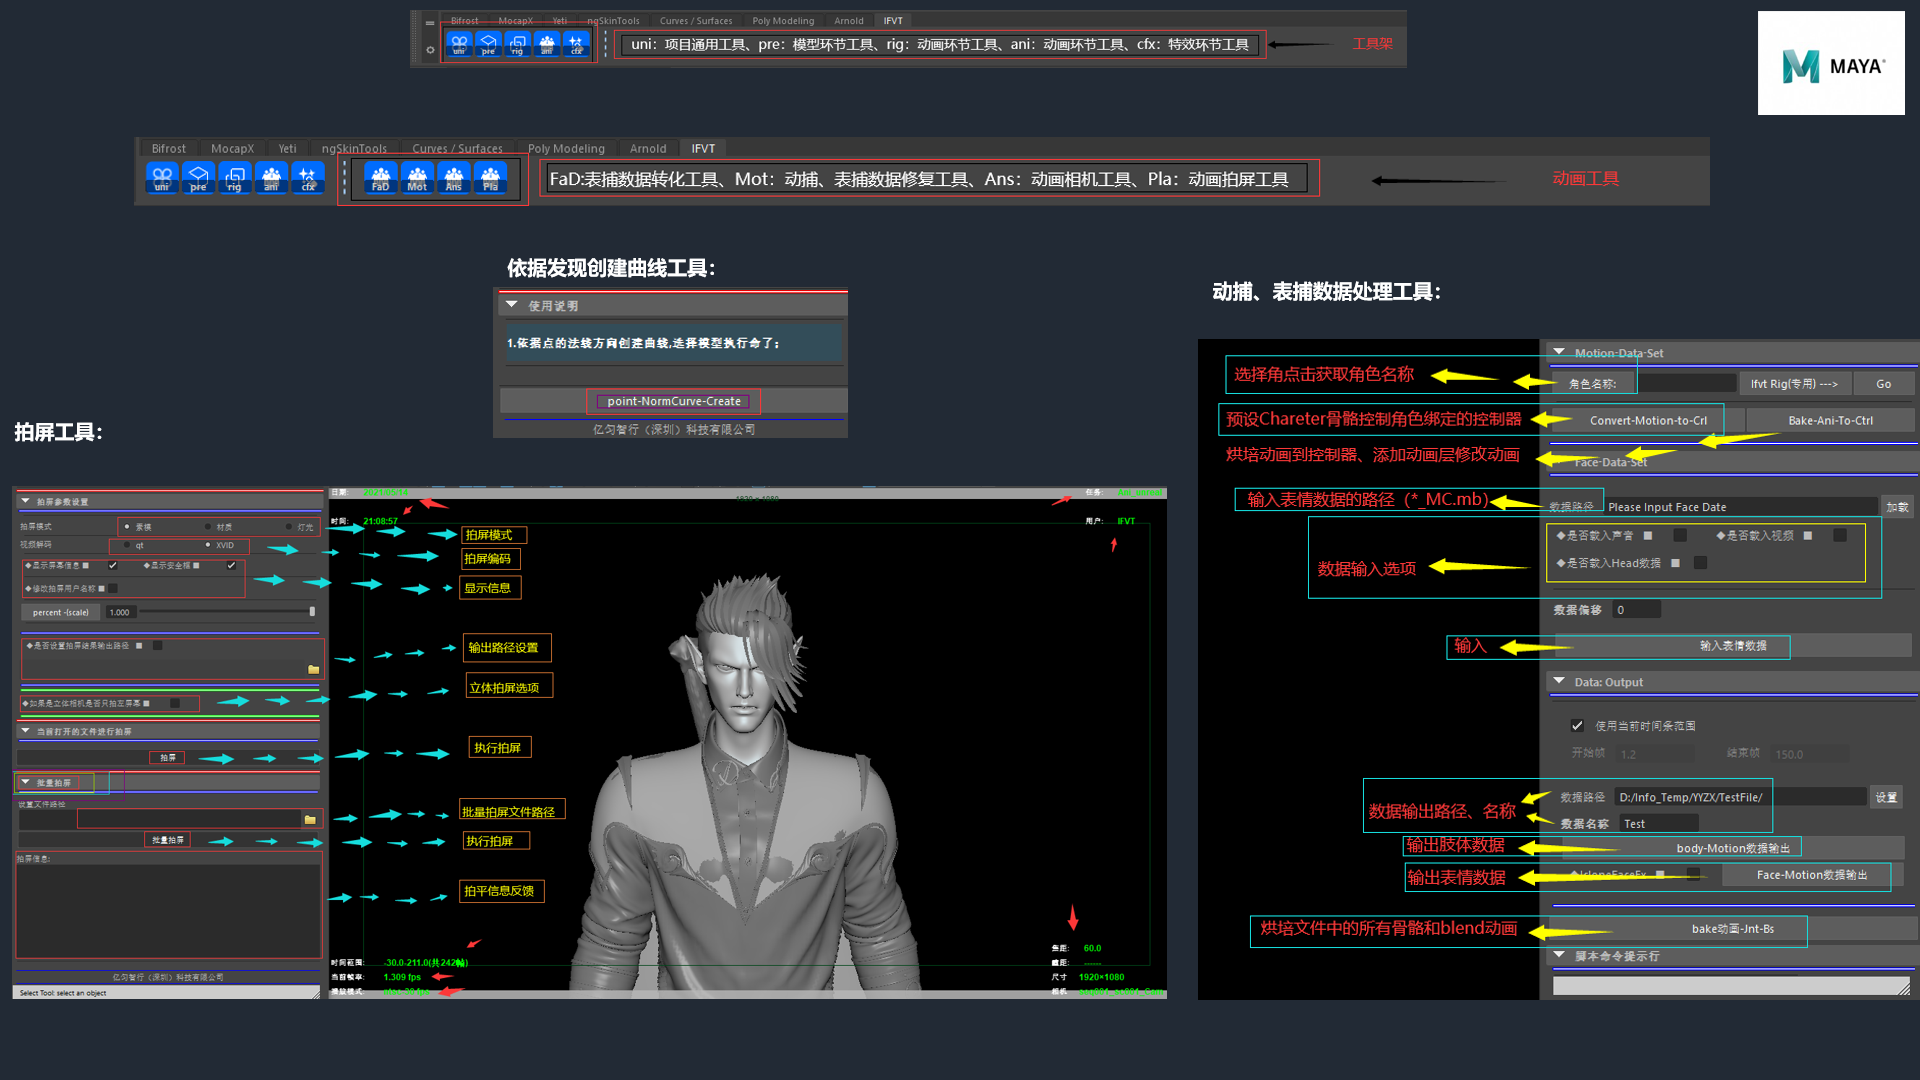Viewport: 1920px width, 1080px height.
Task: Toggle the 显示屏幕信息 checkbox
Action: 113,565
